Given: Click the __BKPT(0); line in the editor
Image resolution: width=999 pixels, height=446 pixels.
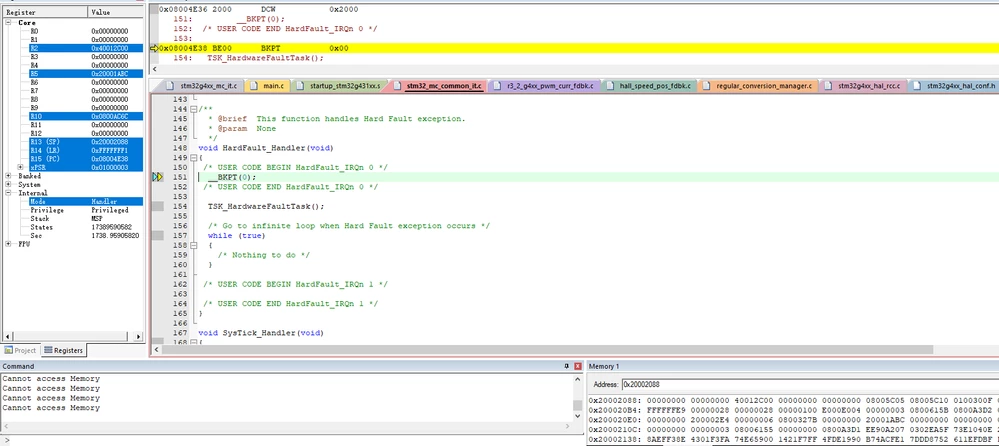Looking at the screenshot, I should 232,177.
